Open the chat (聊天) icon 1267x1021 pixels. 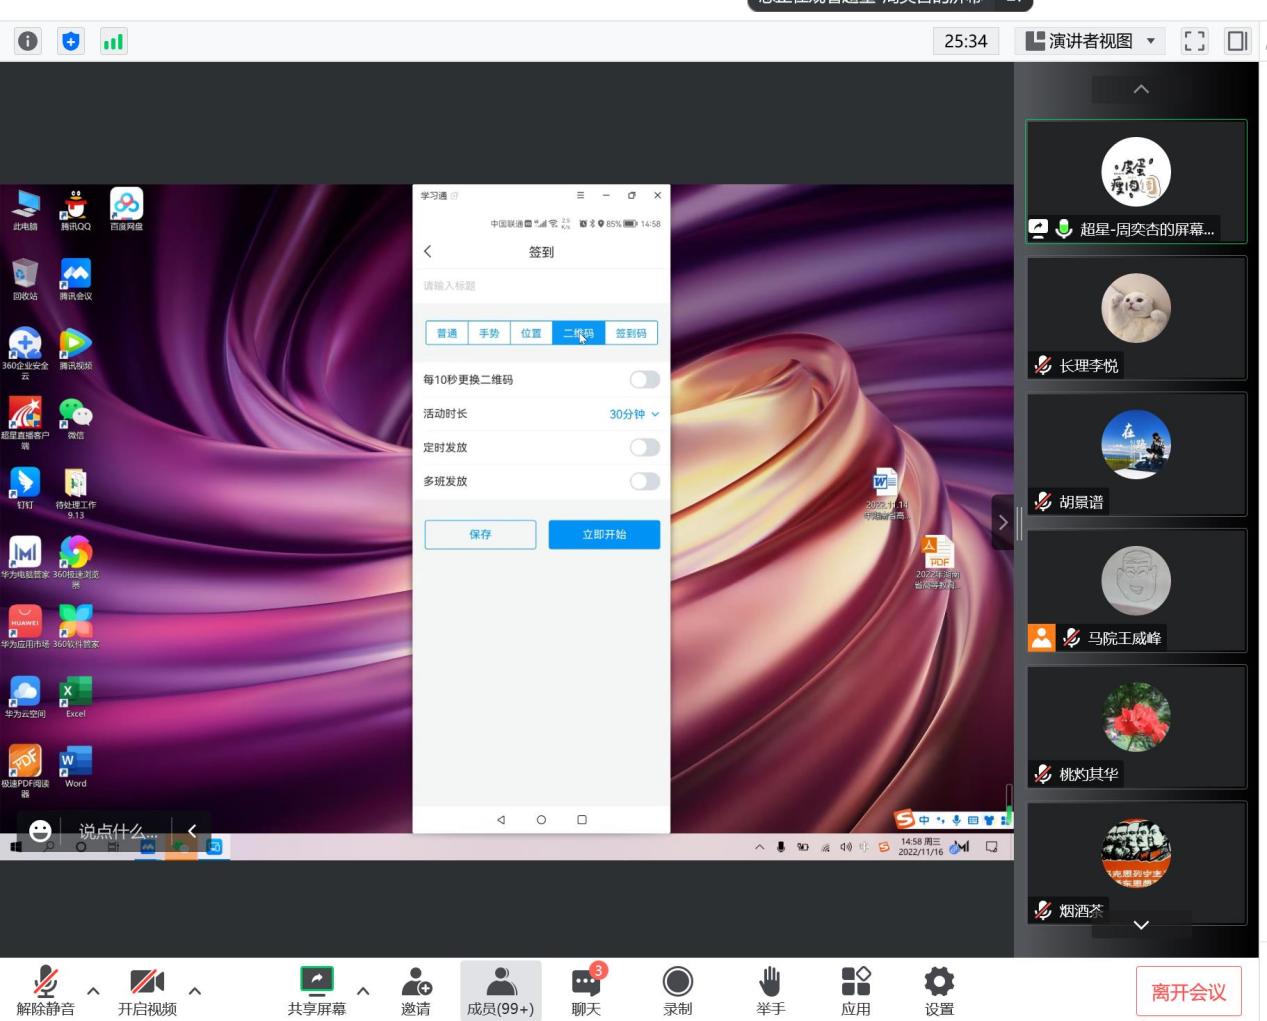586,990
